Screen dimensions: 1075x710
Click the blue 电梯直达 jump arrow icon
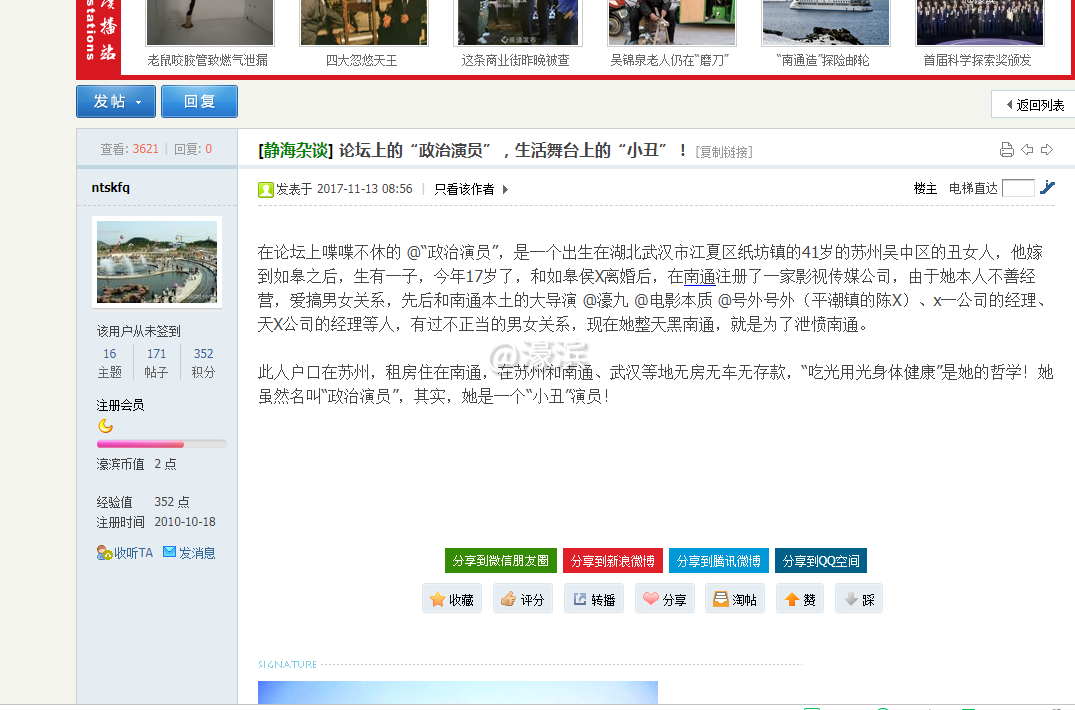pos(1048,186)
